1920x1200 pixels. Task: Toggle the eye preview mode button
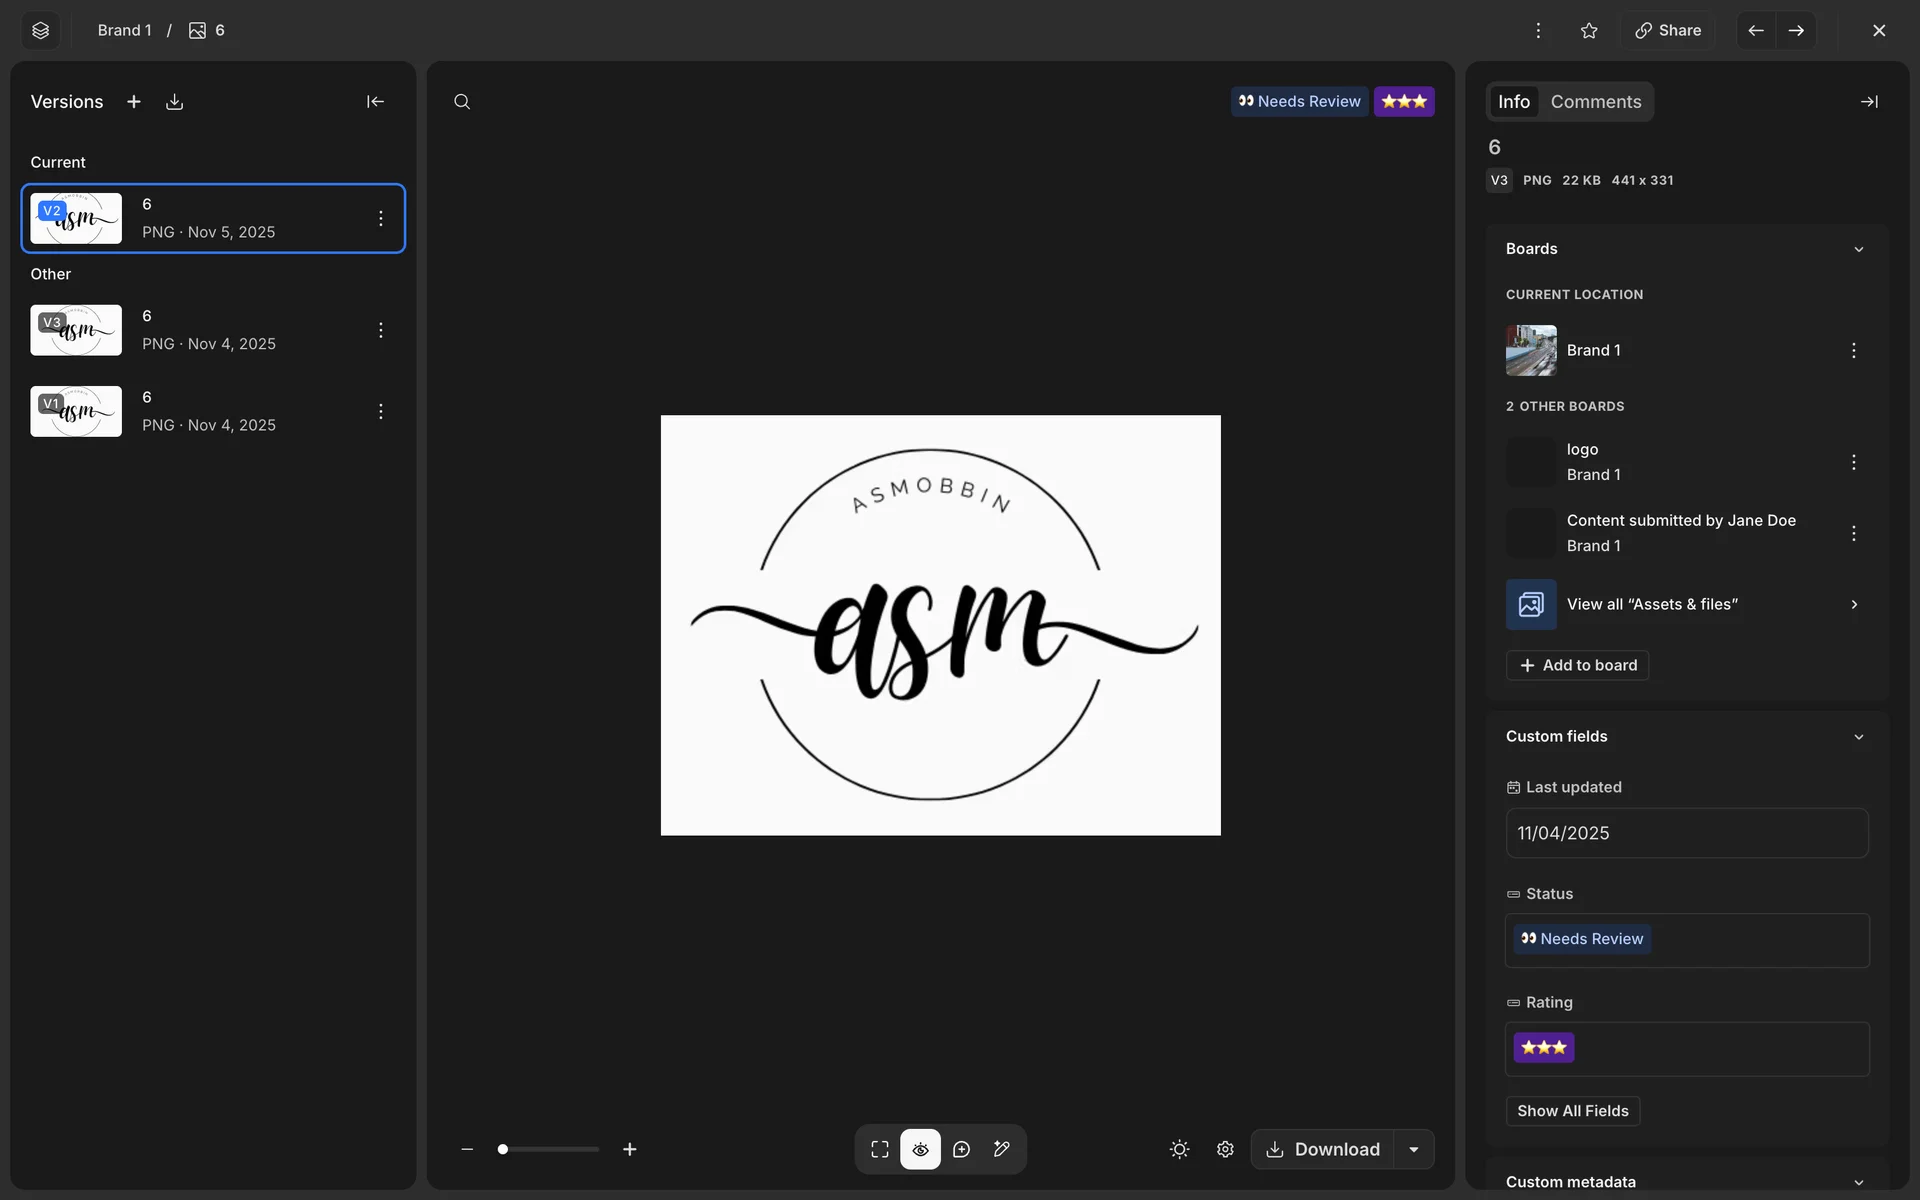coord(920,1149)
